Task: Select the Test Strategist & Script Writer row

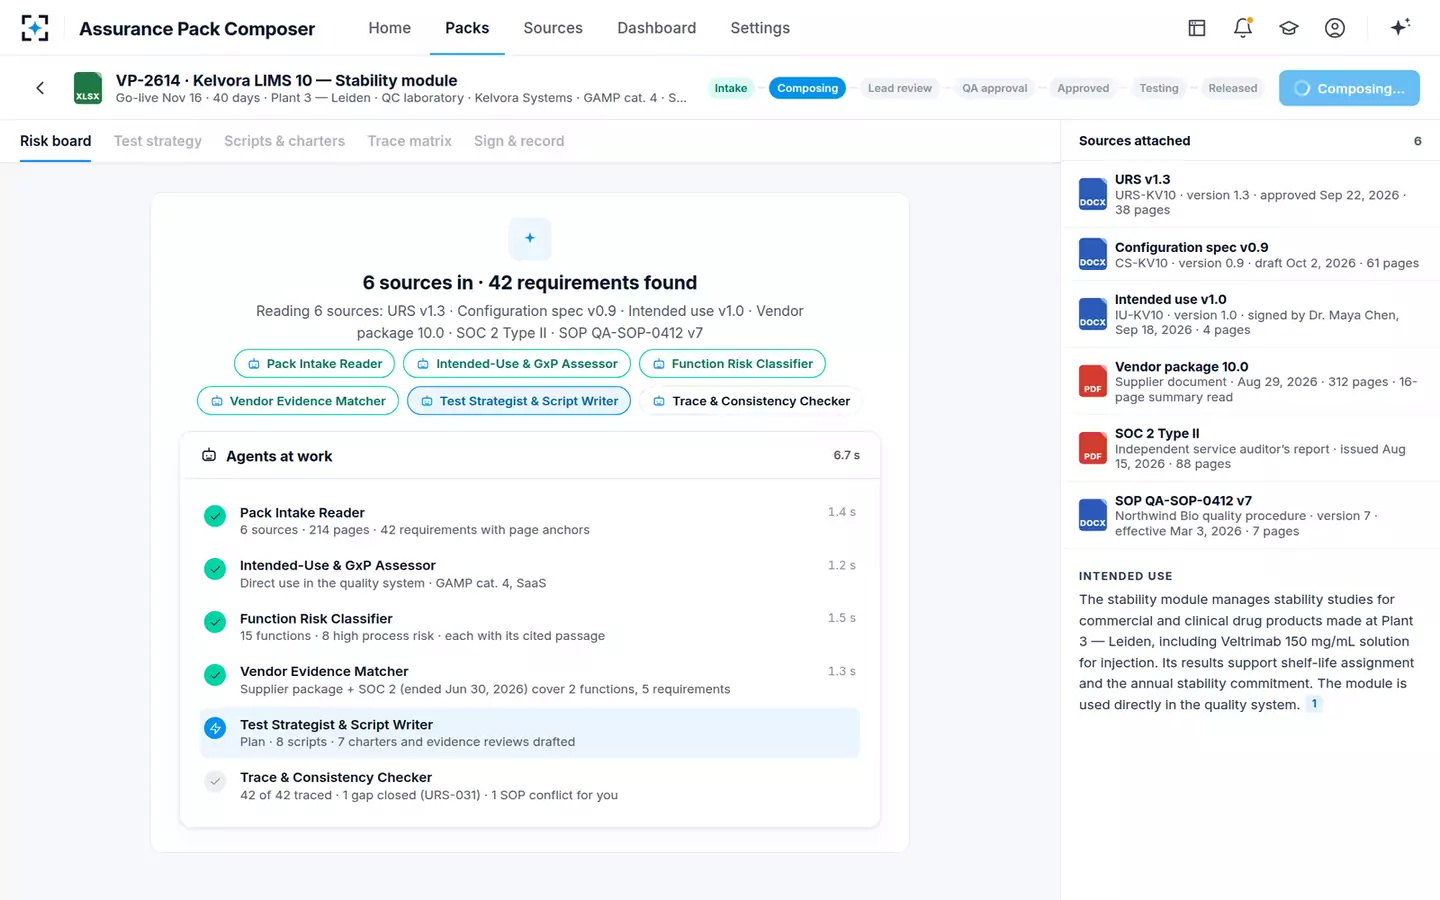Action: pyautogui.click(x=530, y=733)
